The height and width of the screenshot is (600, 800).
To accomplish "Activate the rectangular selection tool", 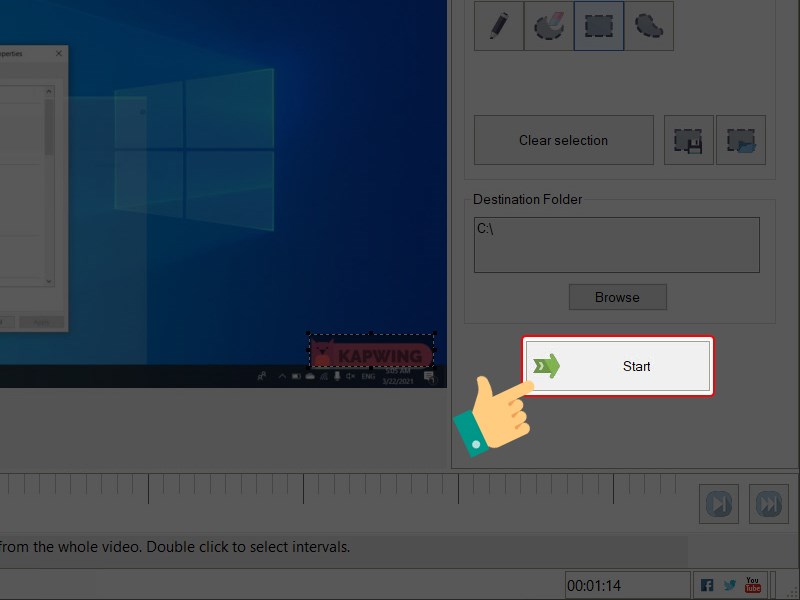I will click(598, 25).
